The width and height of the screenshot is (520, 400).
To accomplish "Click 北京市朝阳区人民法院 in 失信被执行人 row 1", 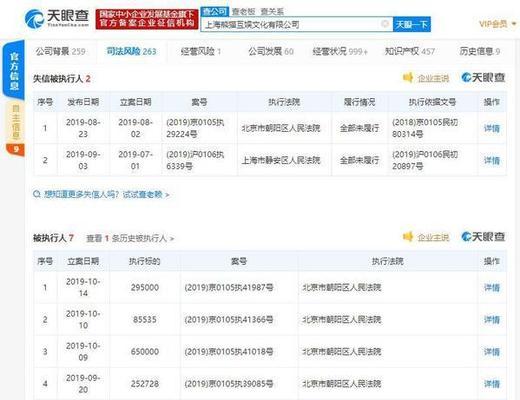I will (x=281, y=128).
